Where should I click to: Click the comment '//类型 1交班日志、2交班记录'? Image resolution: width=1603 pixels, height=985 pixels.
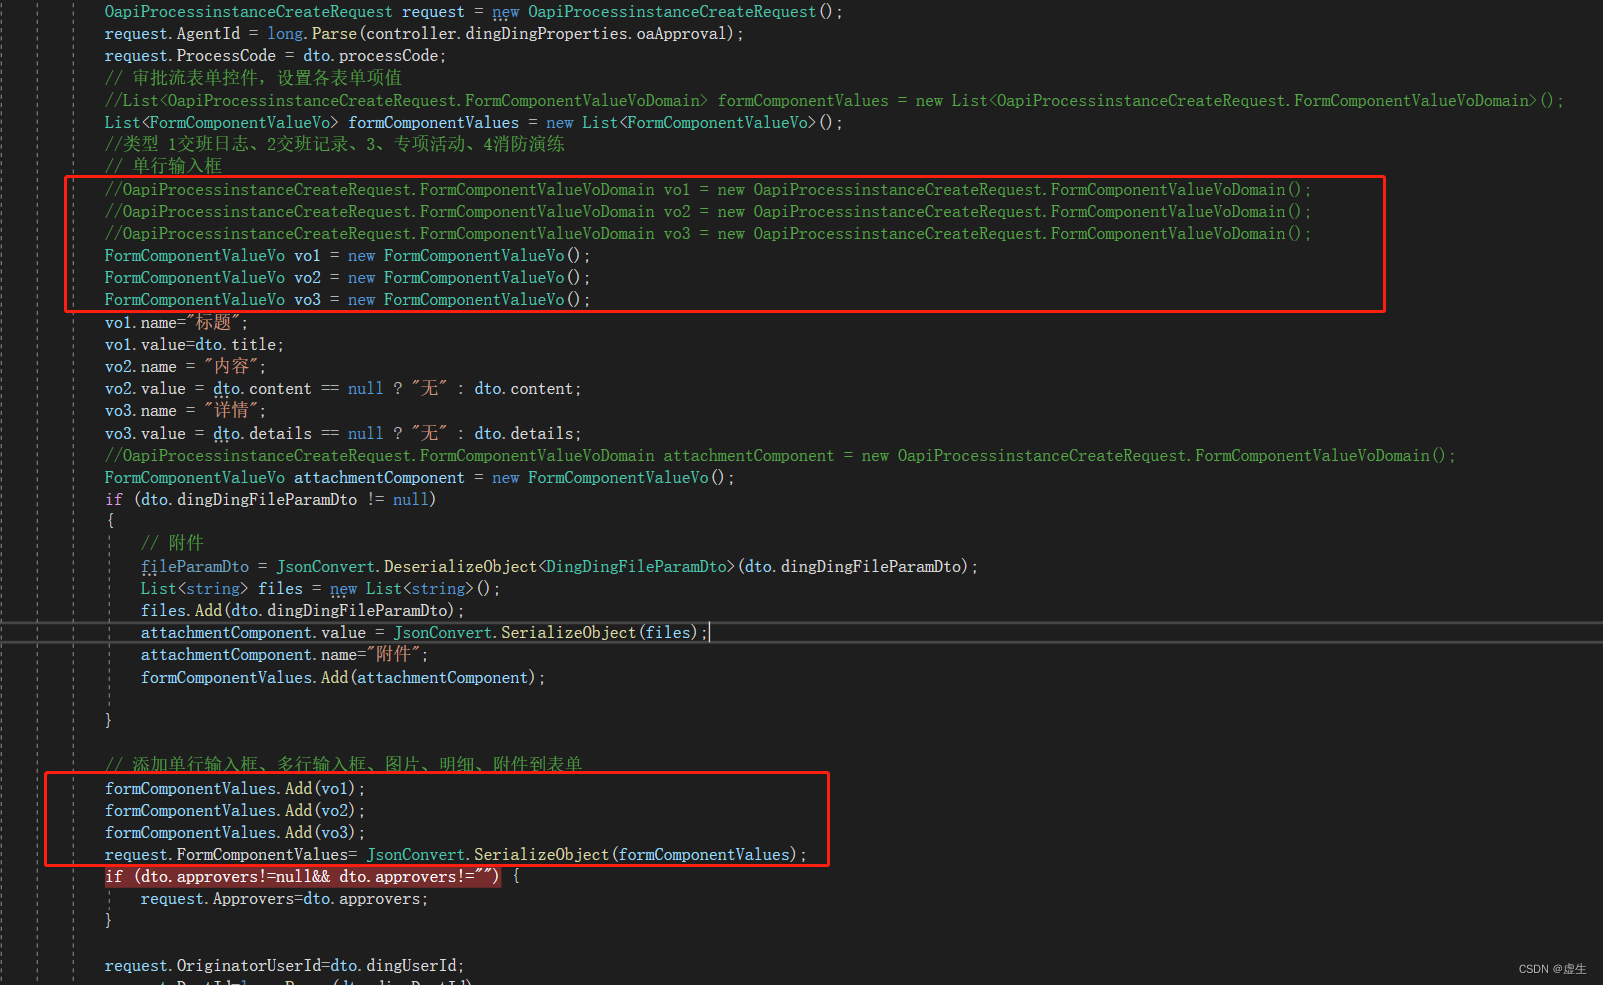[x=334, y=144]
